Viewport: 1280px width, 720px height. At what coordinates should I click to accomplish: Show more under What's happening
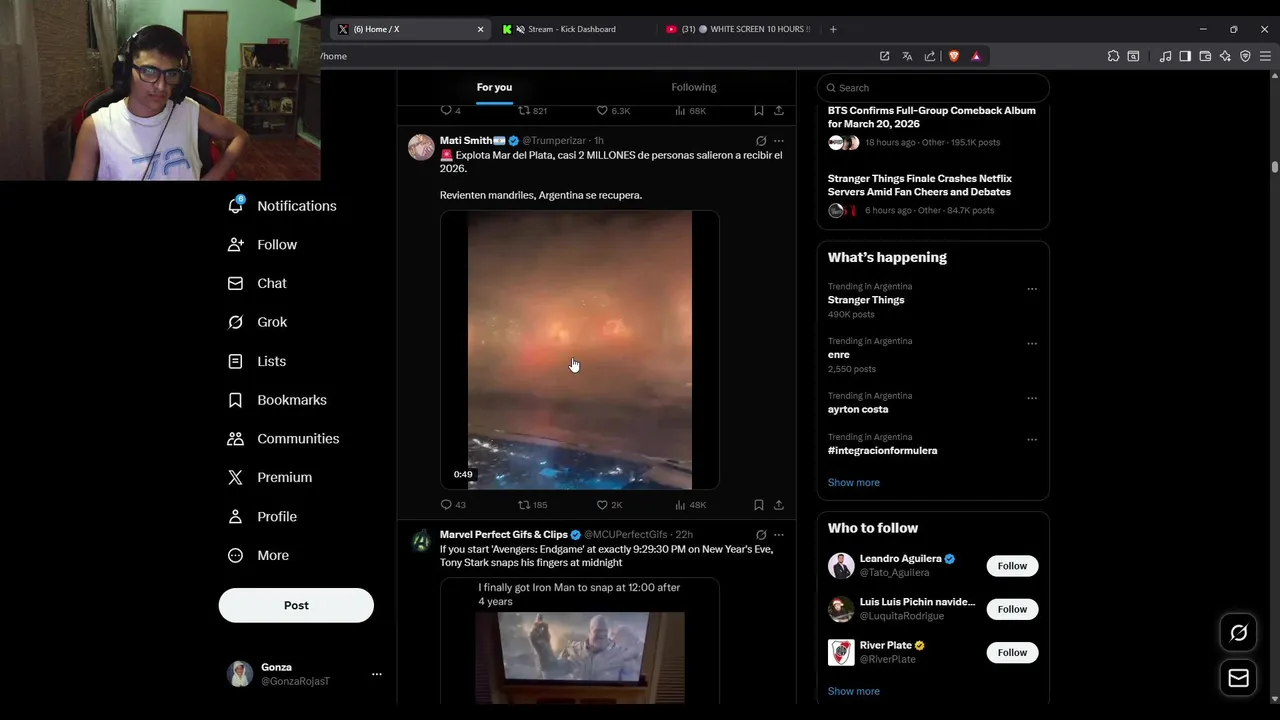[x=854, y=483]
